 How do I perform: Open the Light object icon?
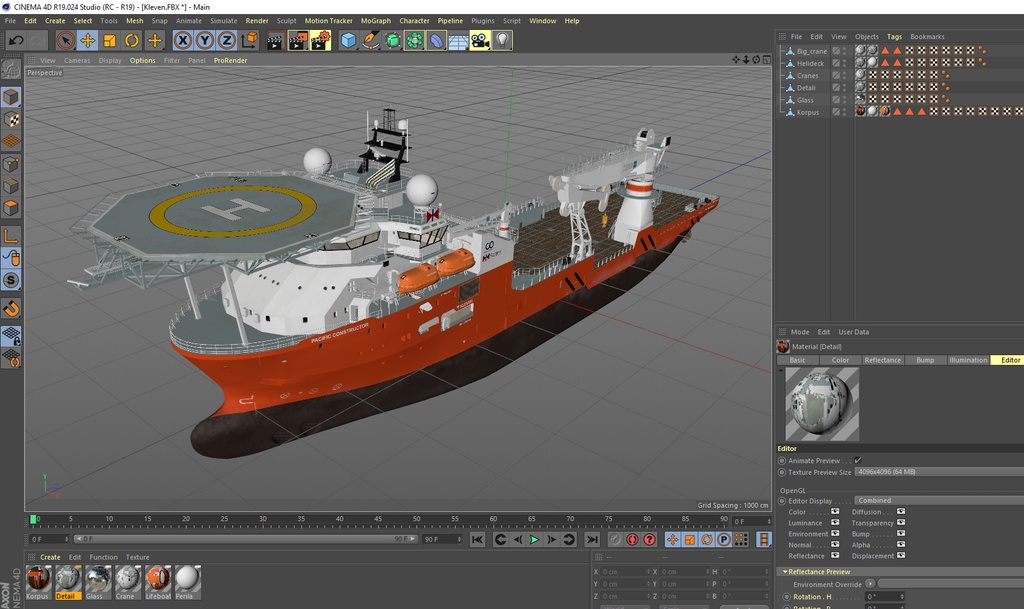[502, 40]
